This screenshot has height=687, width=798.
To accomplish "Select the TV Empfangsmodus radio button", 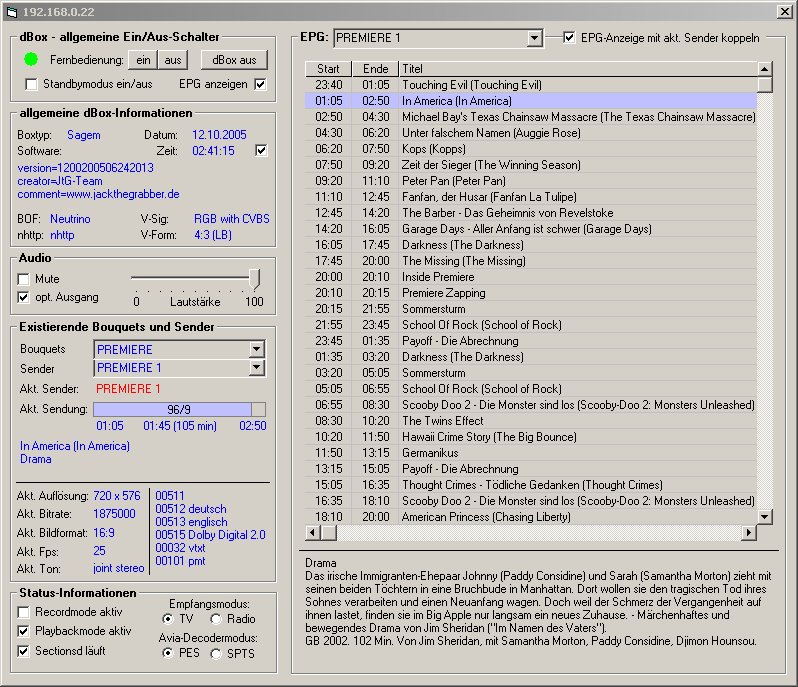I will (x=167, y=619).
